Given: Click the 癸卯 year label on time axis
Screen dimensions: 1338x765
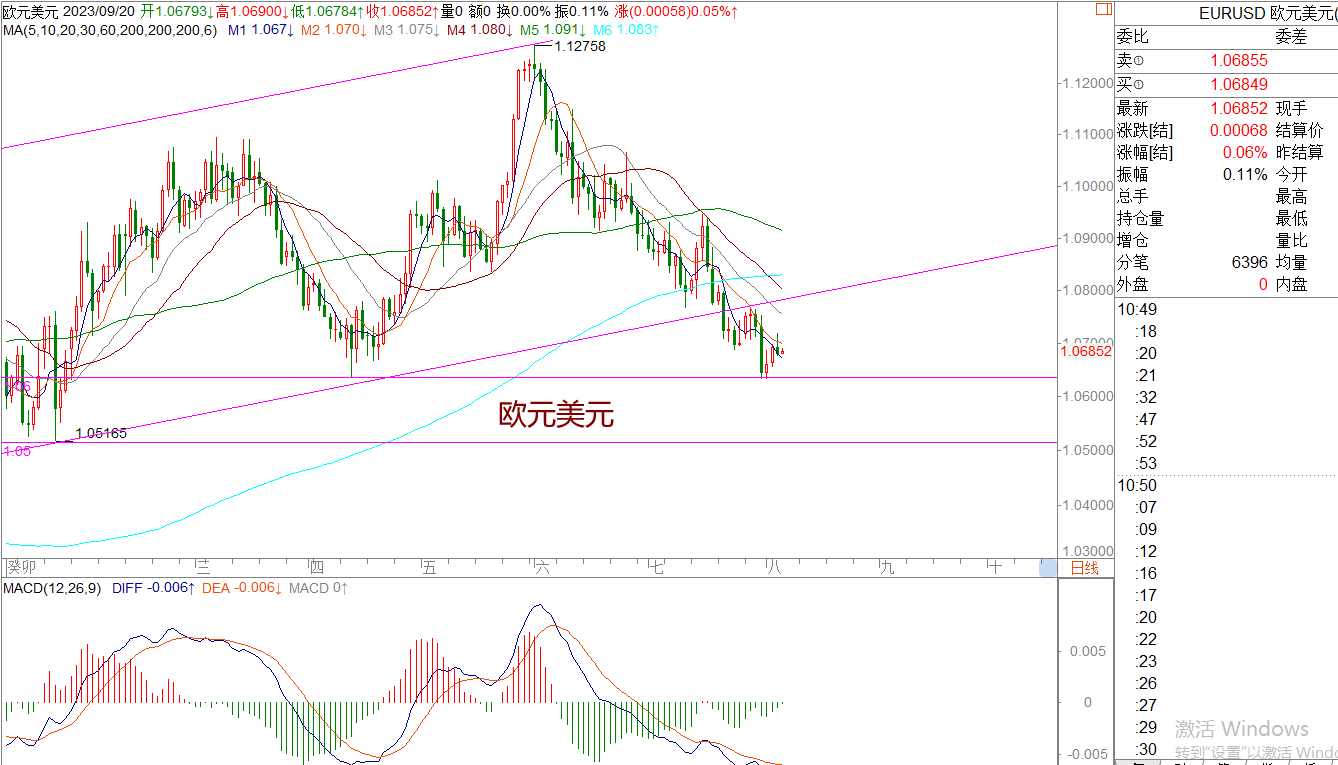Looking at the screenshot, I should 20,567.
